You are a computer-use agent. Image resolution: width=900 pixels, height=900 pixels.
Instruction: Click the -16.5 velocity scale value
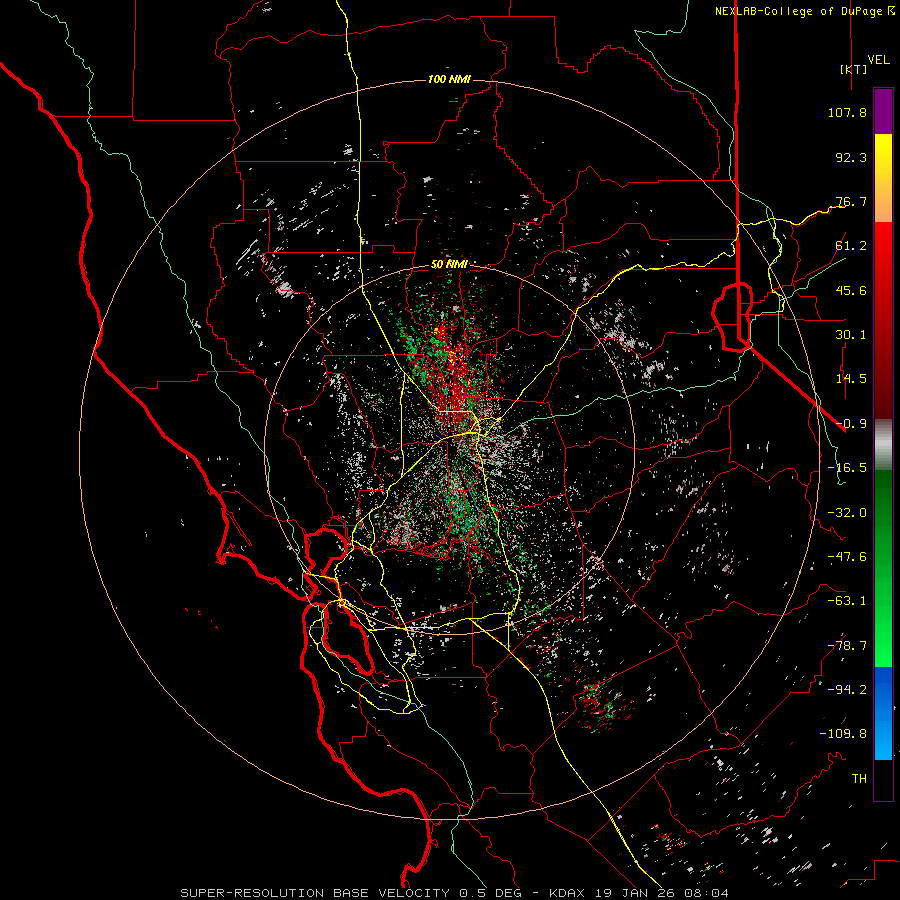tap(847, 468)
